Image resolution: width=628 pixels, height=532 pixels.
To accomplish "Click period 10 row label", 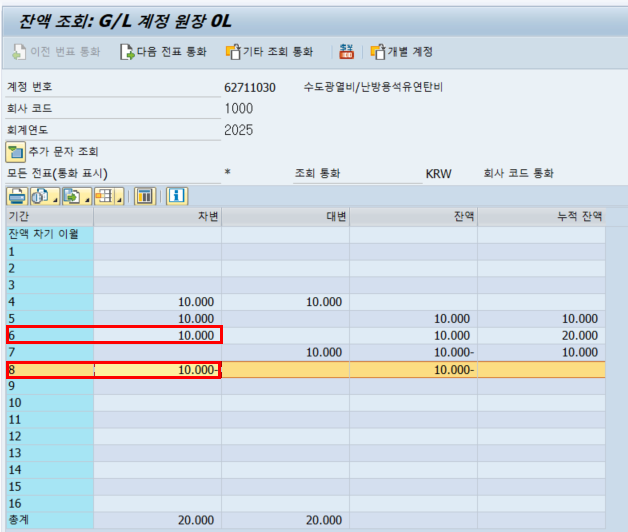I will click(50, 403).
